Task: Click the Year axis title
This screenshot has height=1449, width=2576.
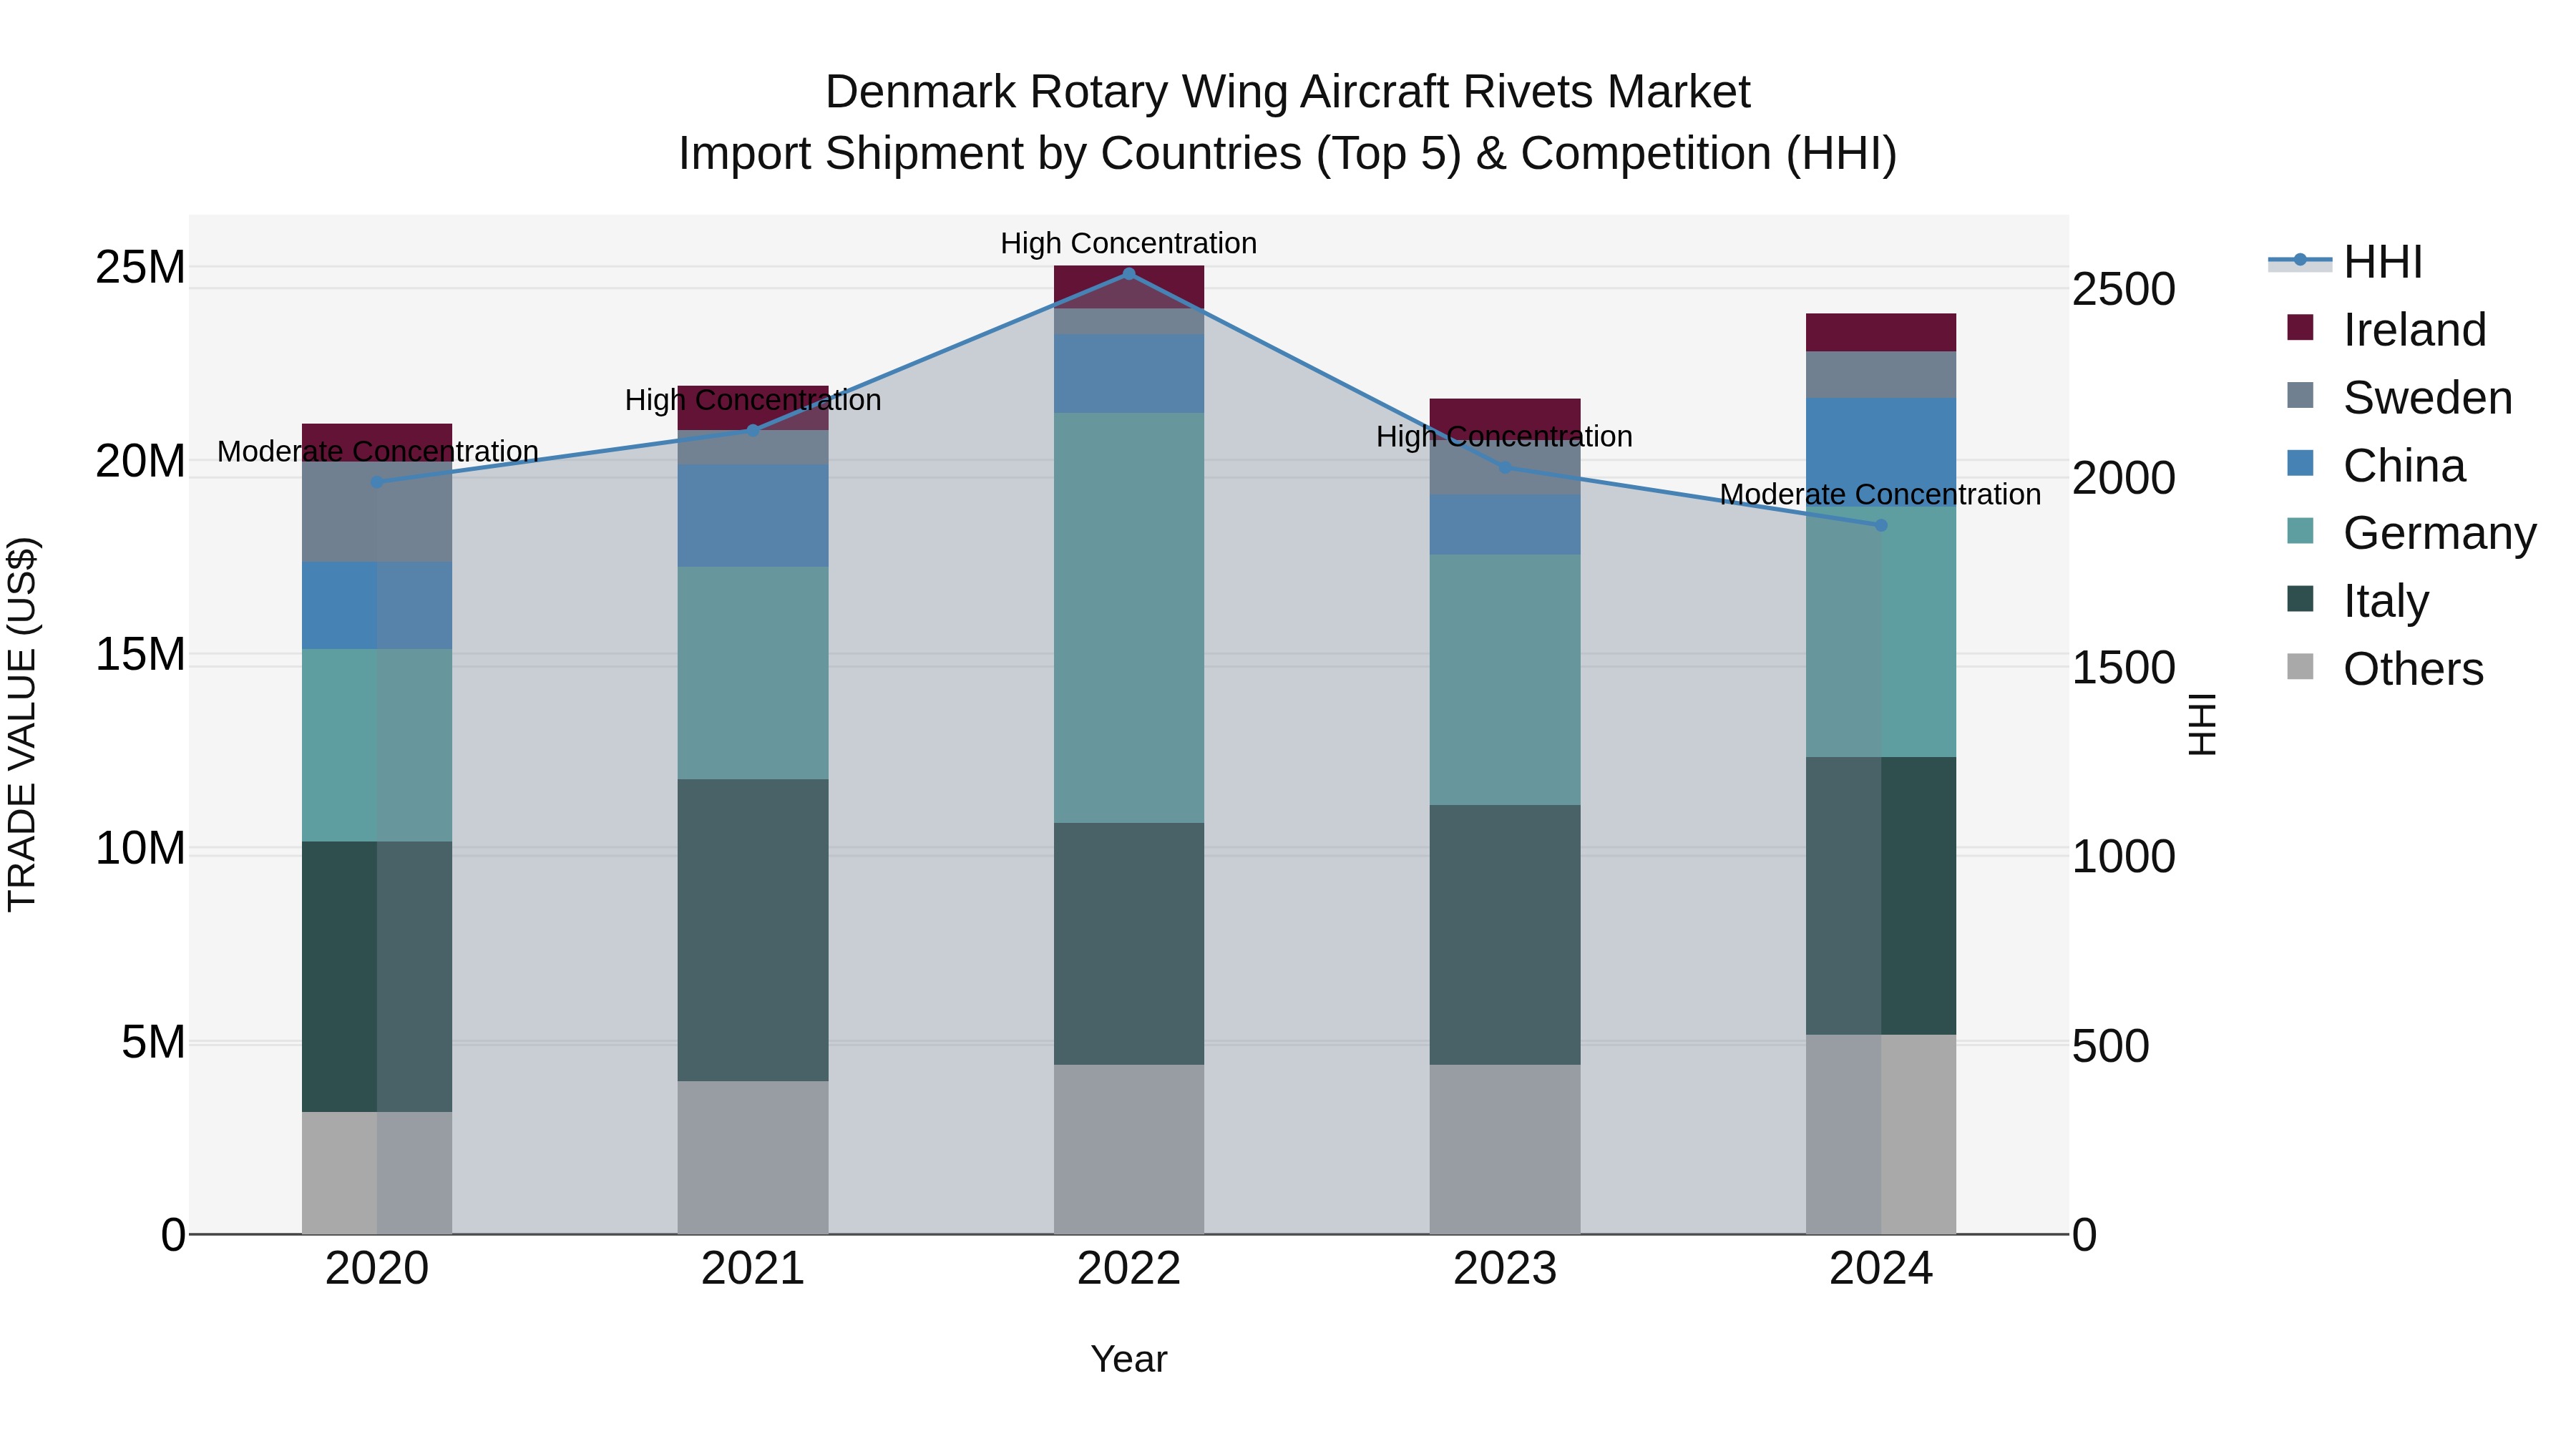Action: click(x=1129, y=1359)
